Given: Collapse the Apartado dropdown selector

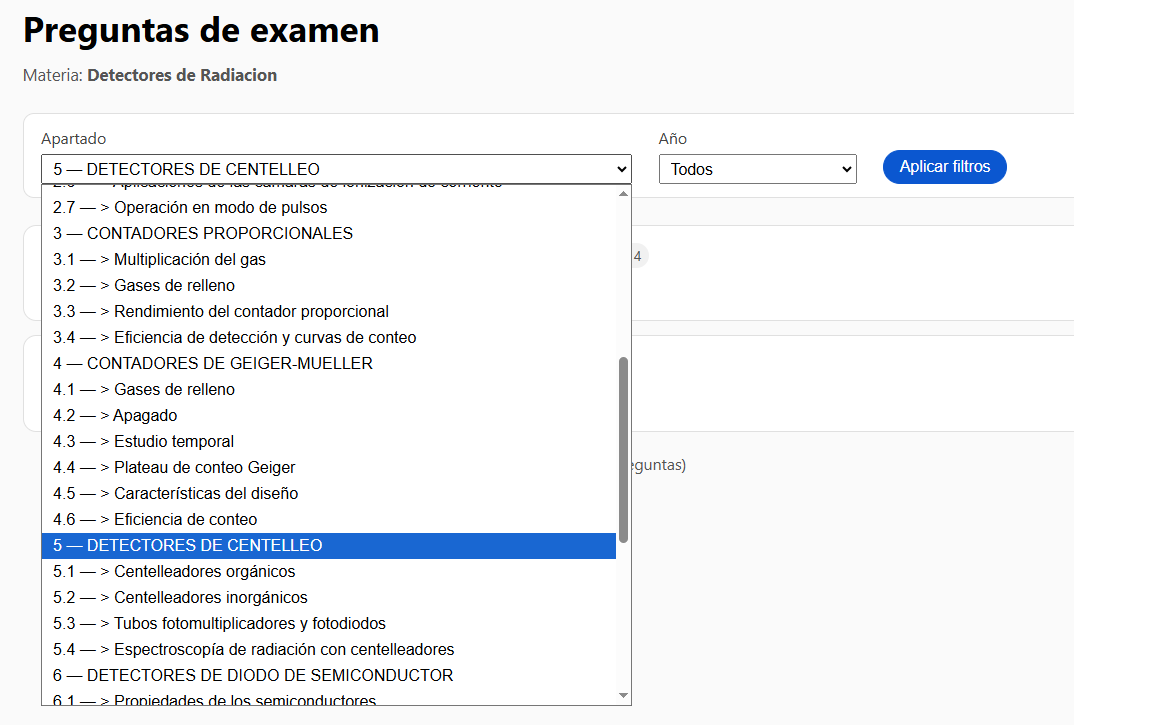Looking at the screenshot, I should point(336,169).
